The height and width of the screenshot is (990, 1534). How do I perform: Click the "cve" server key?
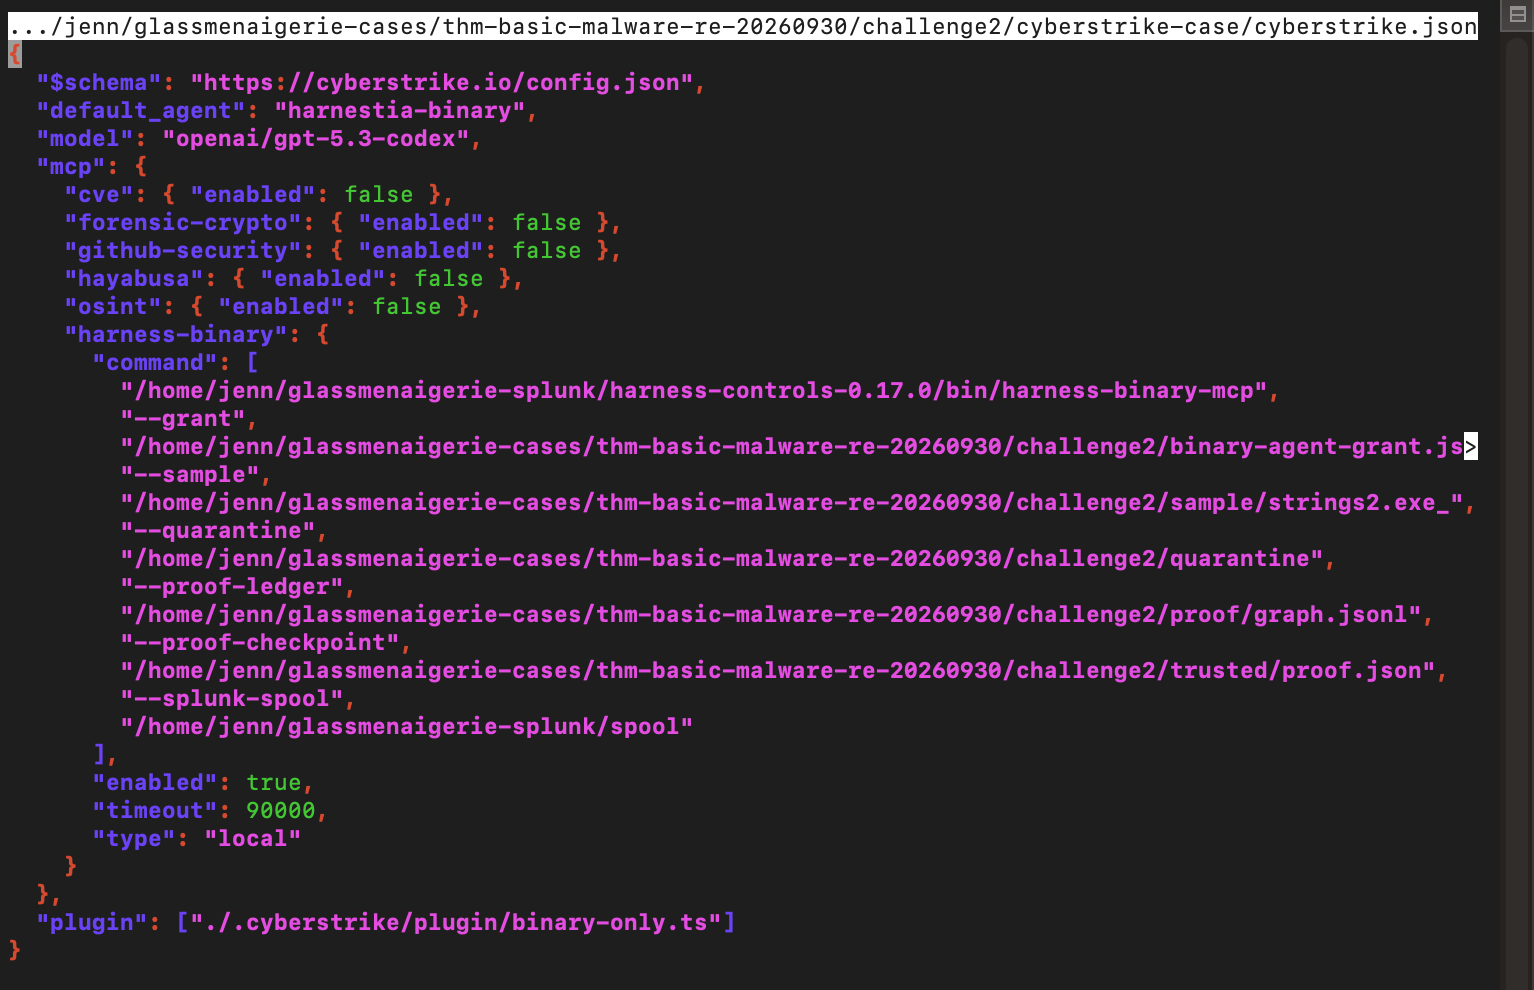pos(99,194)
